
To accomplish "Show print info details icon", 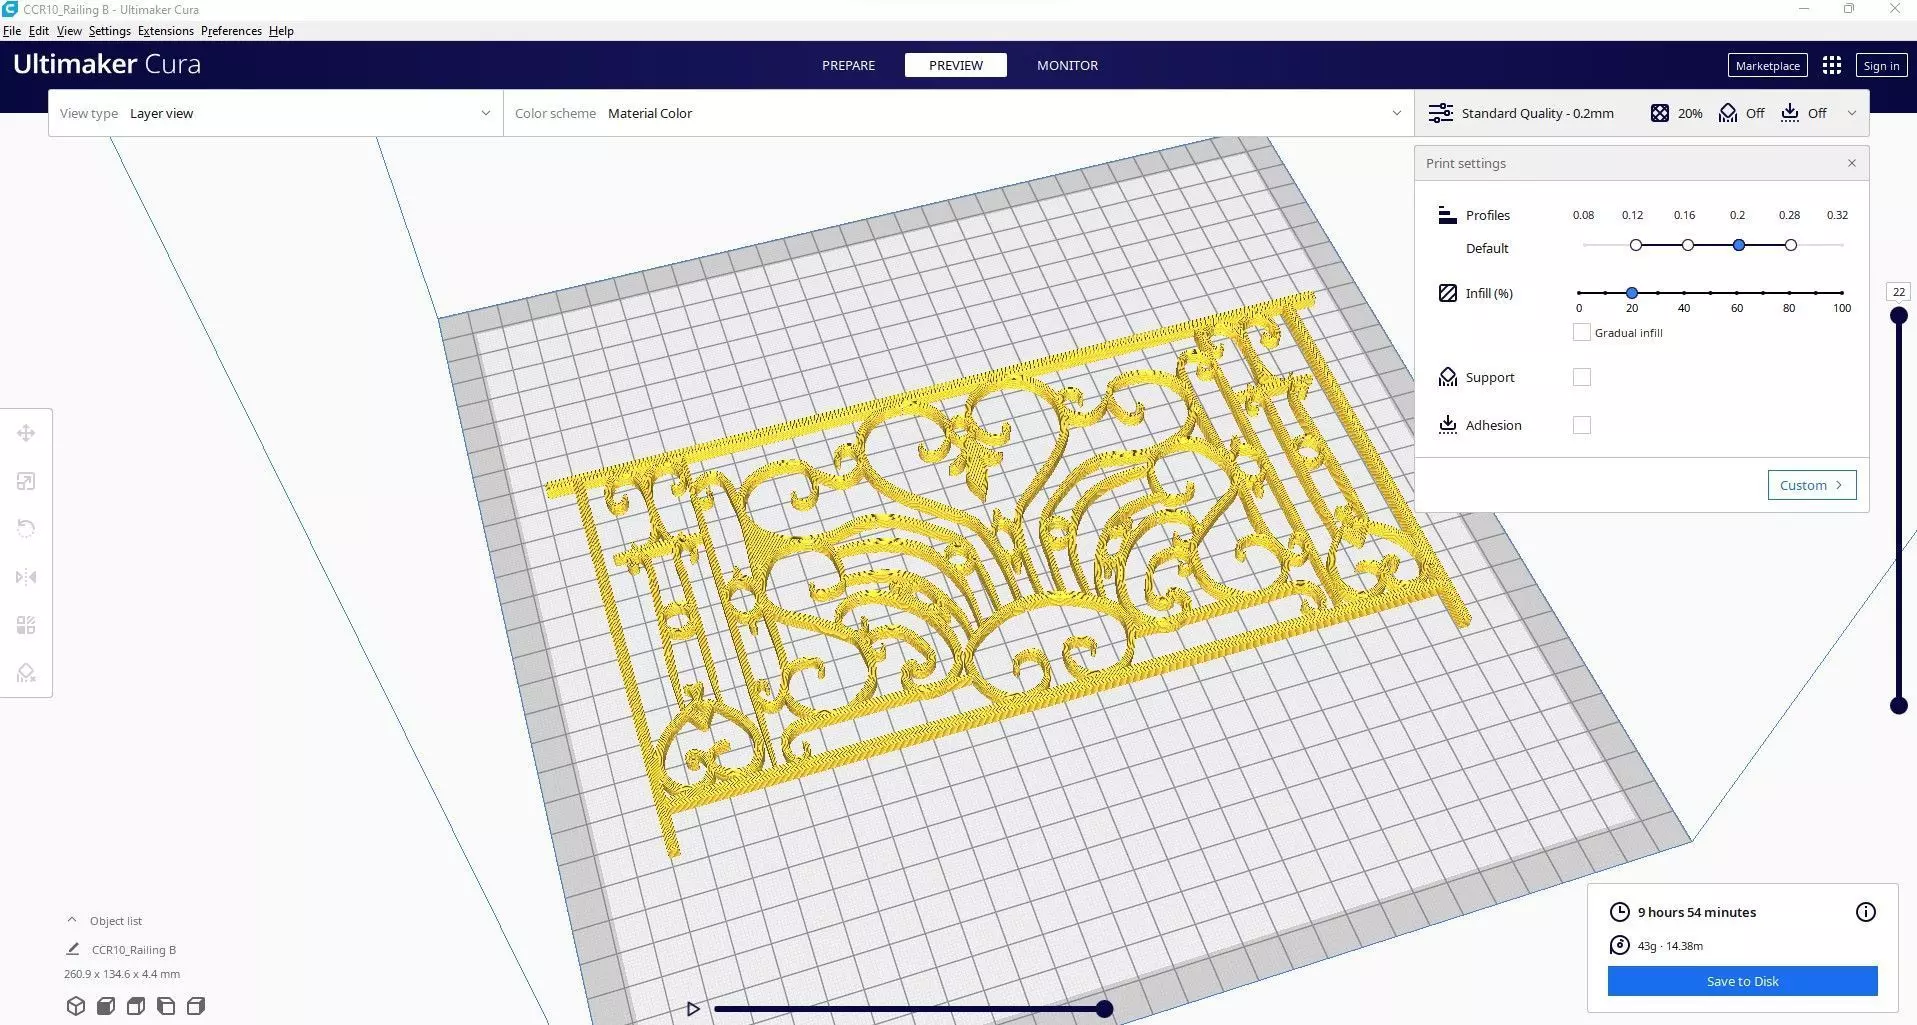I will pyautogui.click(x=1865, y=912).
